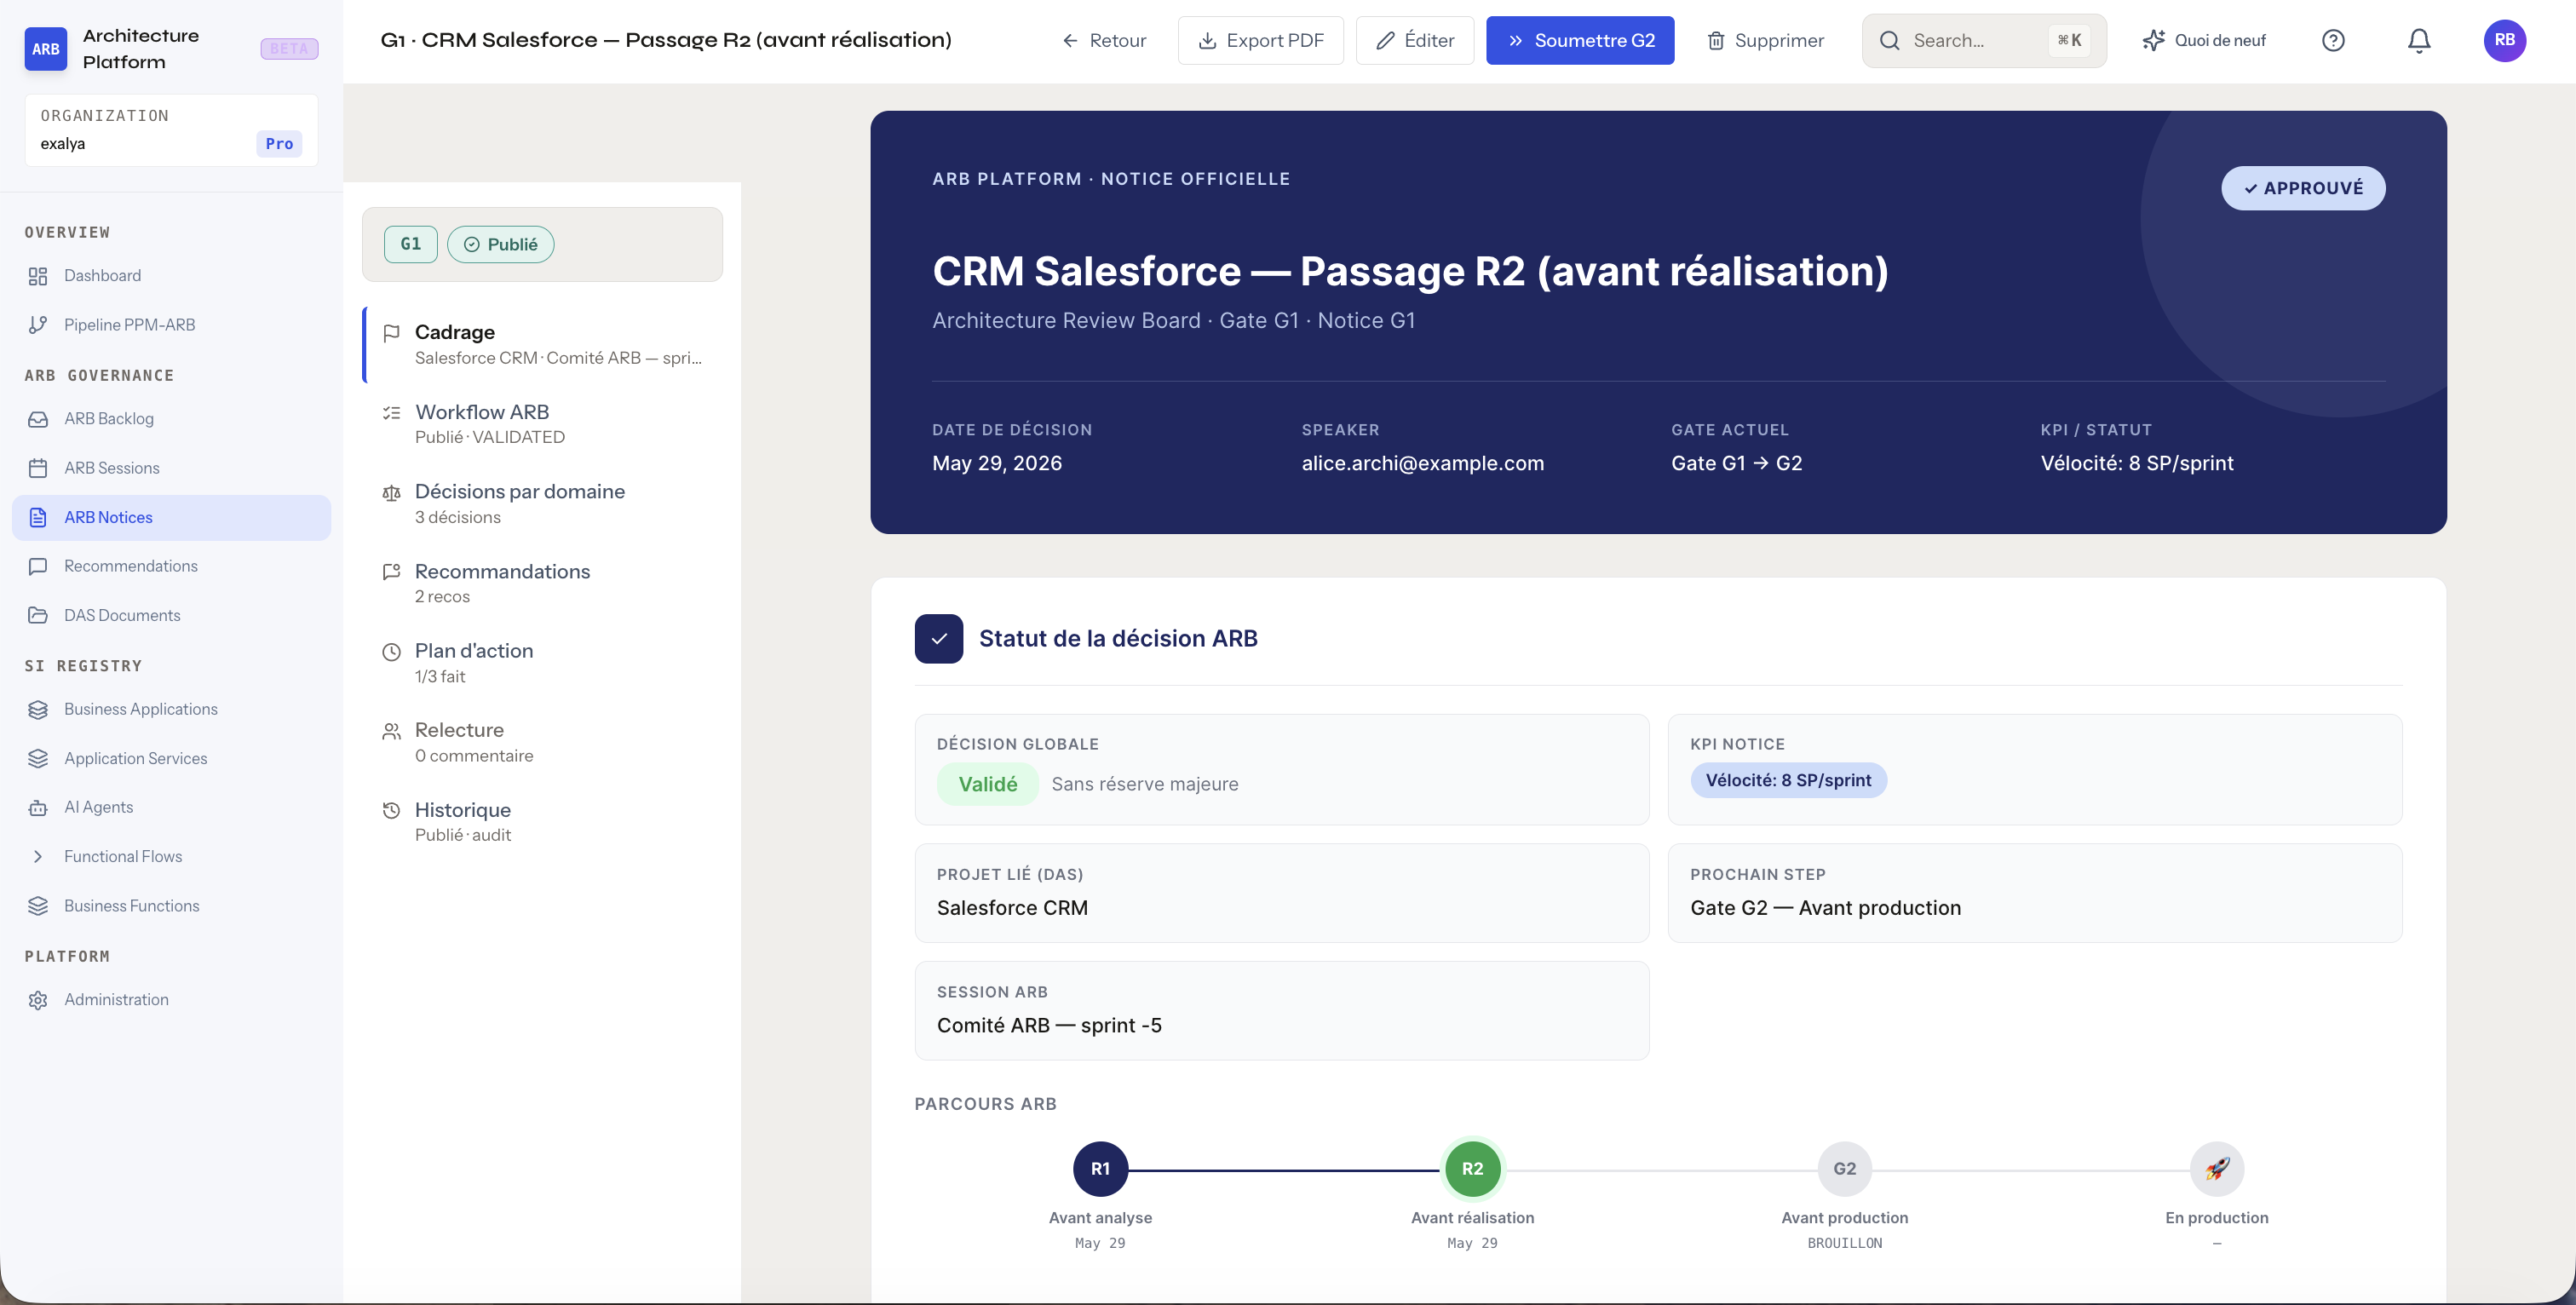Viewport: 2576px width, 1305px height.
Task: Select the Recommandations section
Action: 542,583
